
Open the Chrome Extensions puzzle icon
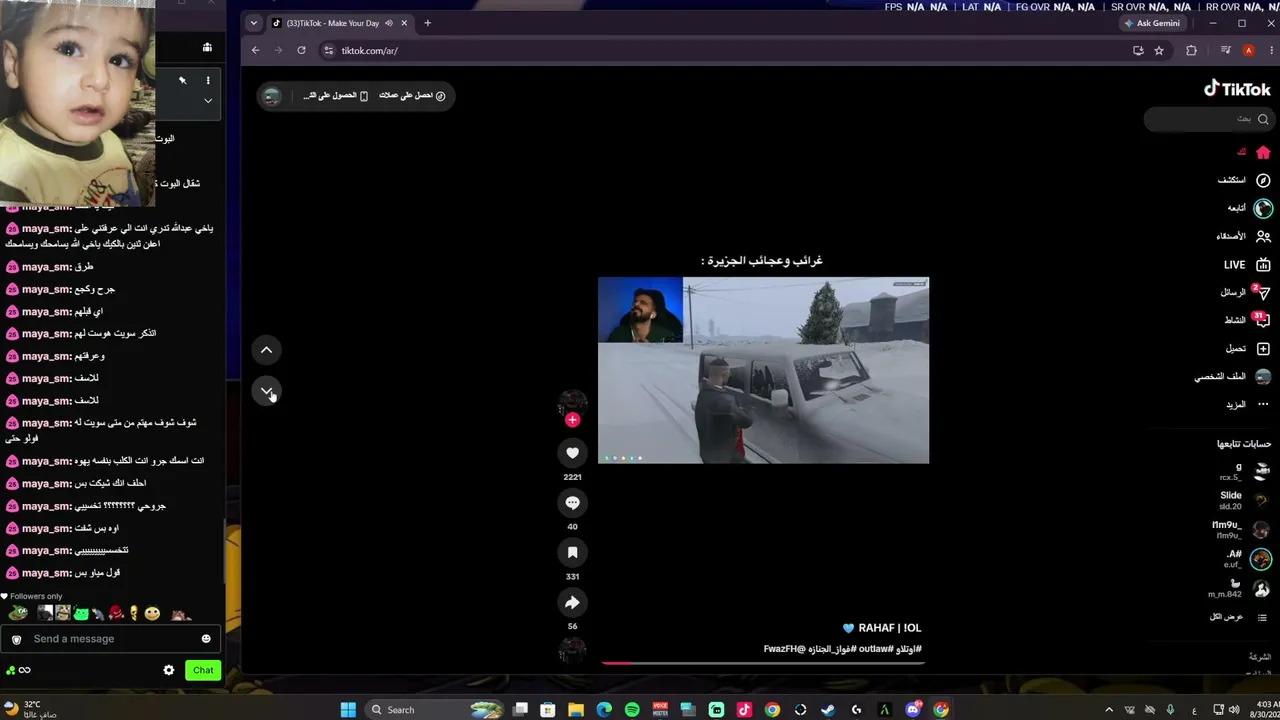[x=1191, y=50]
